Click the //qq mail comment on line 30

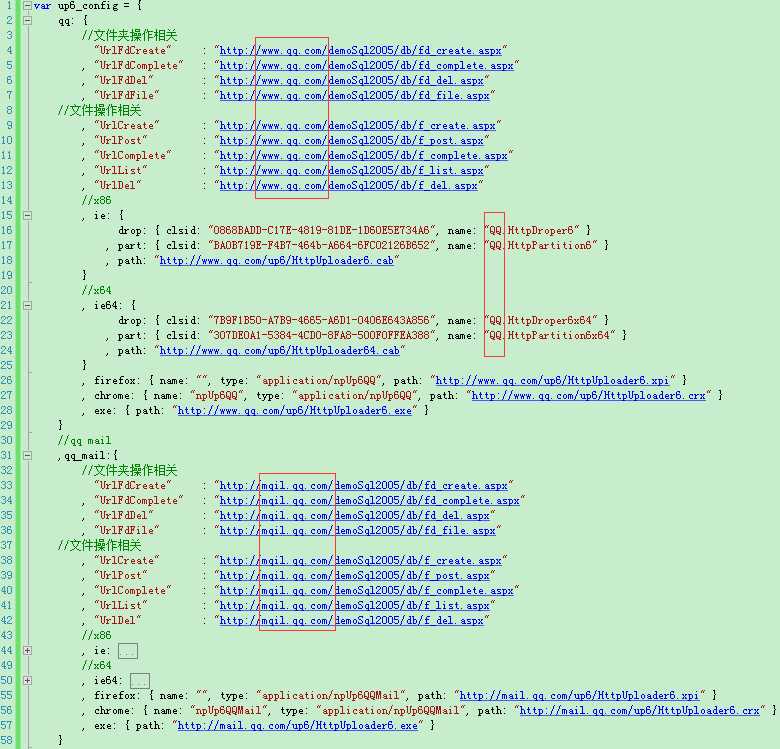tap(85, 441)
